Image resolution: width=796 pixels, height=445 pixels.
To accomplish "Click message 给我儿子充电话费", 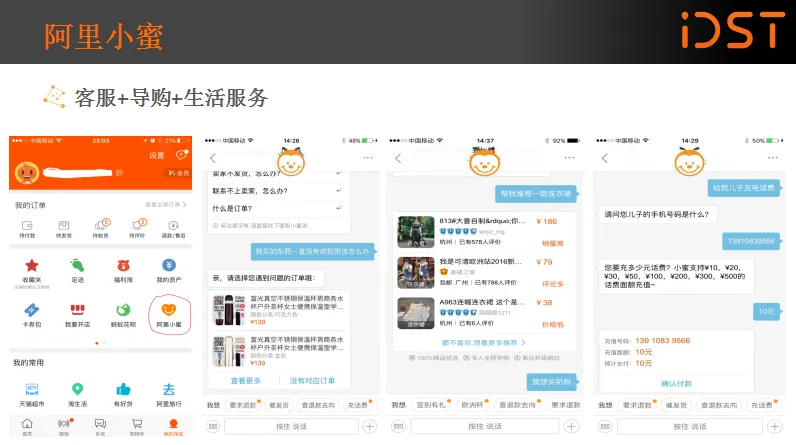I will (744, 188).
